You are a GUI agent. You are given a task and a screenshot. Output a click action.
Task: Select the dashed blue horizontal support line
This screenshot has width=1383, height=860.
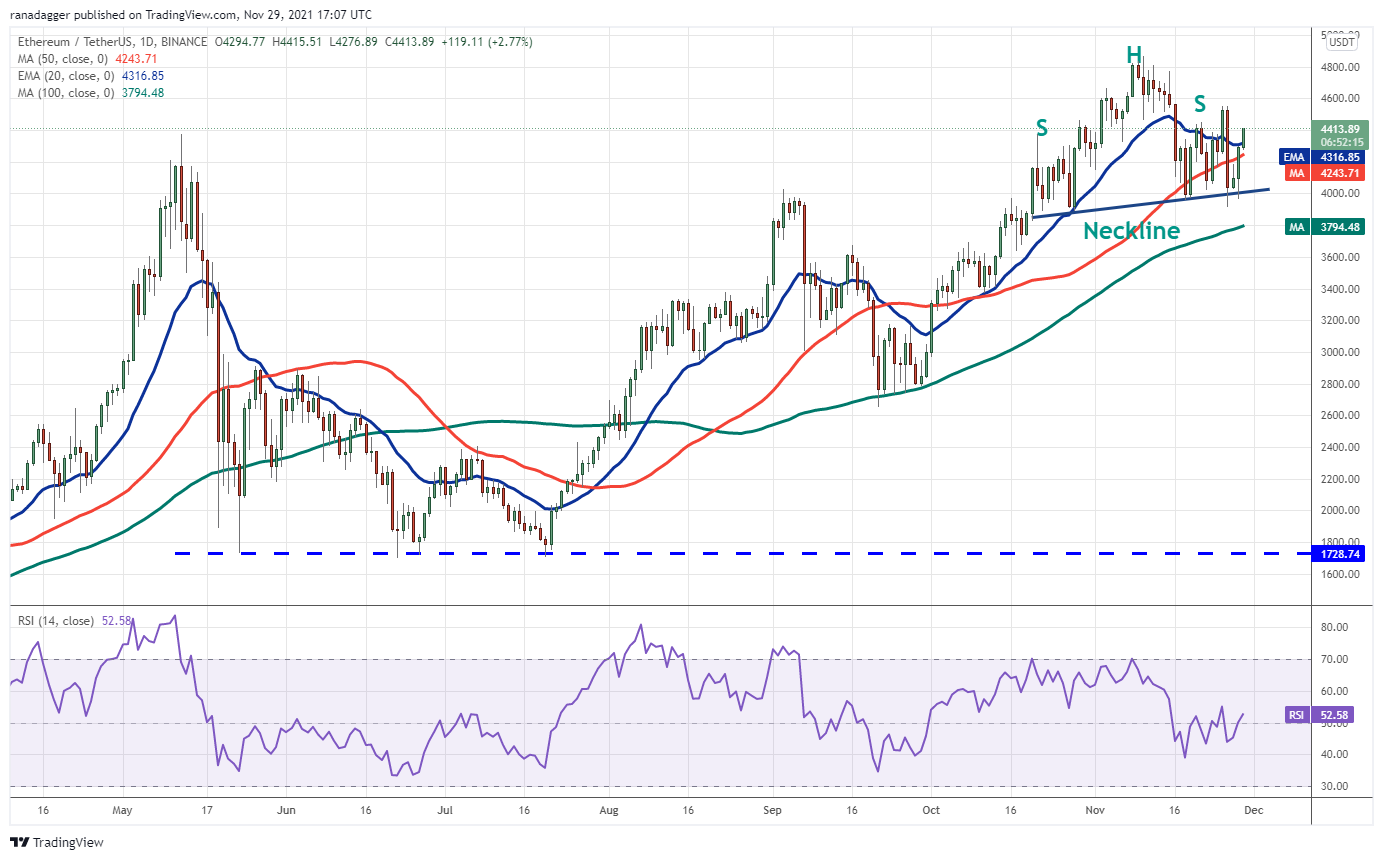click(700, 553)
